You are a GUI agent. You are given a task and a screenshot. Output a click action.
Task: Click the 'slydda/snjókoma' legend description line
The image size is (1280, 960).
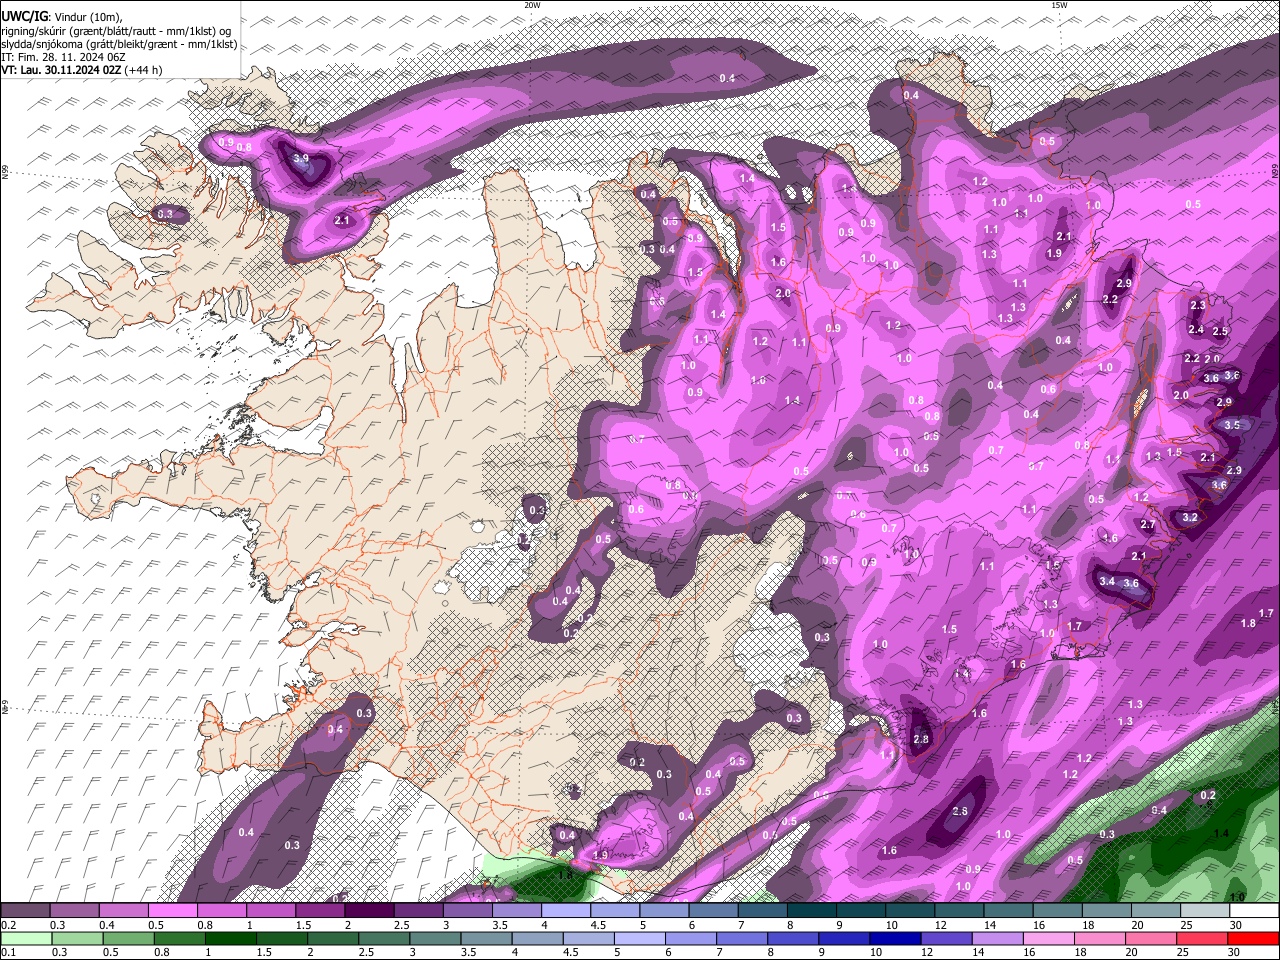(x=119, y=44)
